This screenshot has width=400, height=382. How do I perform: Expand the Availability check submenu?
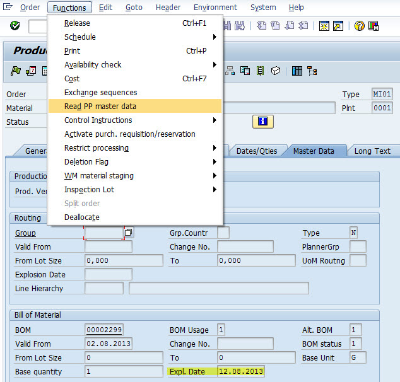click(x=215, y=65)
